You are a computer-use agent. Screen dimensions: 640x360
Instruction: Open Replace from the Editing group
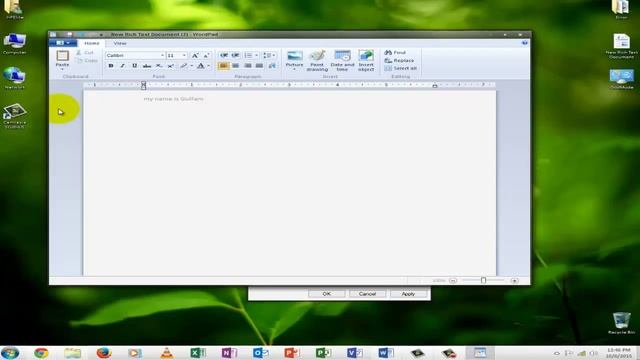pyautogui.click(x=399, y=60)
